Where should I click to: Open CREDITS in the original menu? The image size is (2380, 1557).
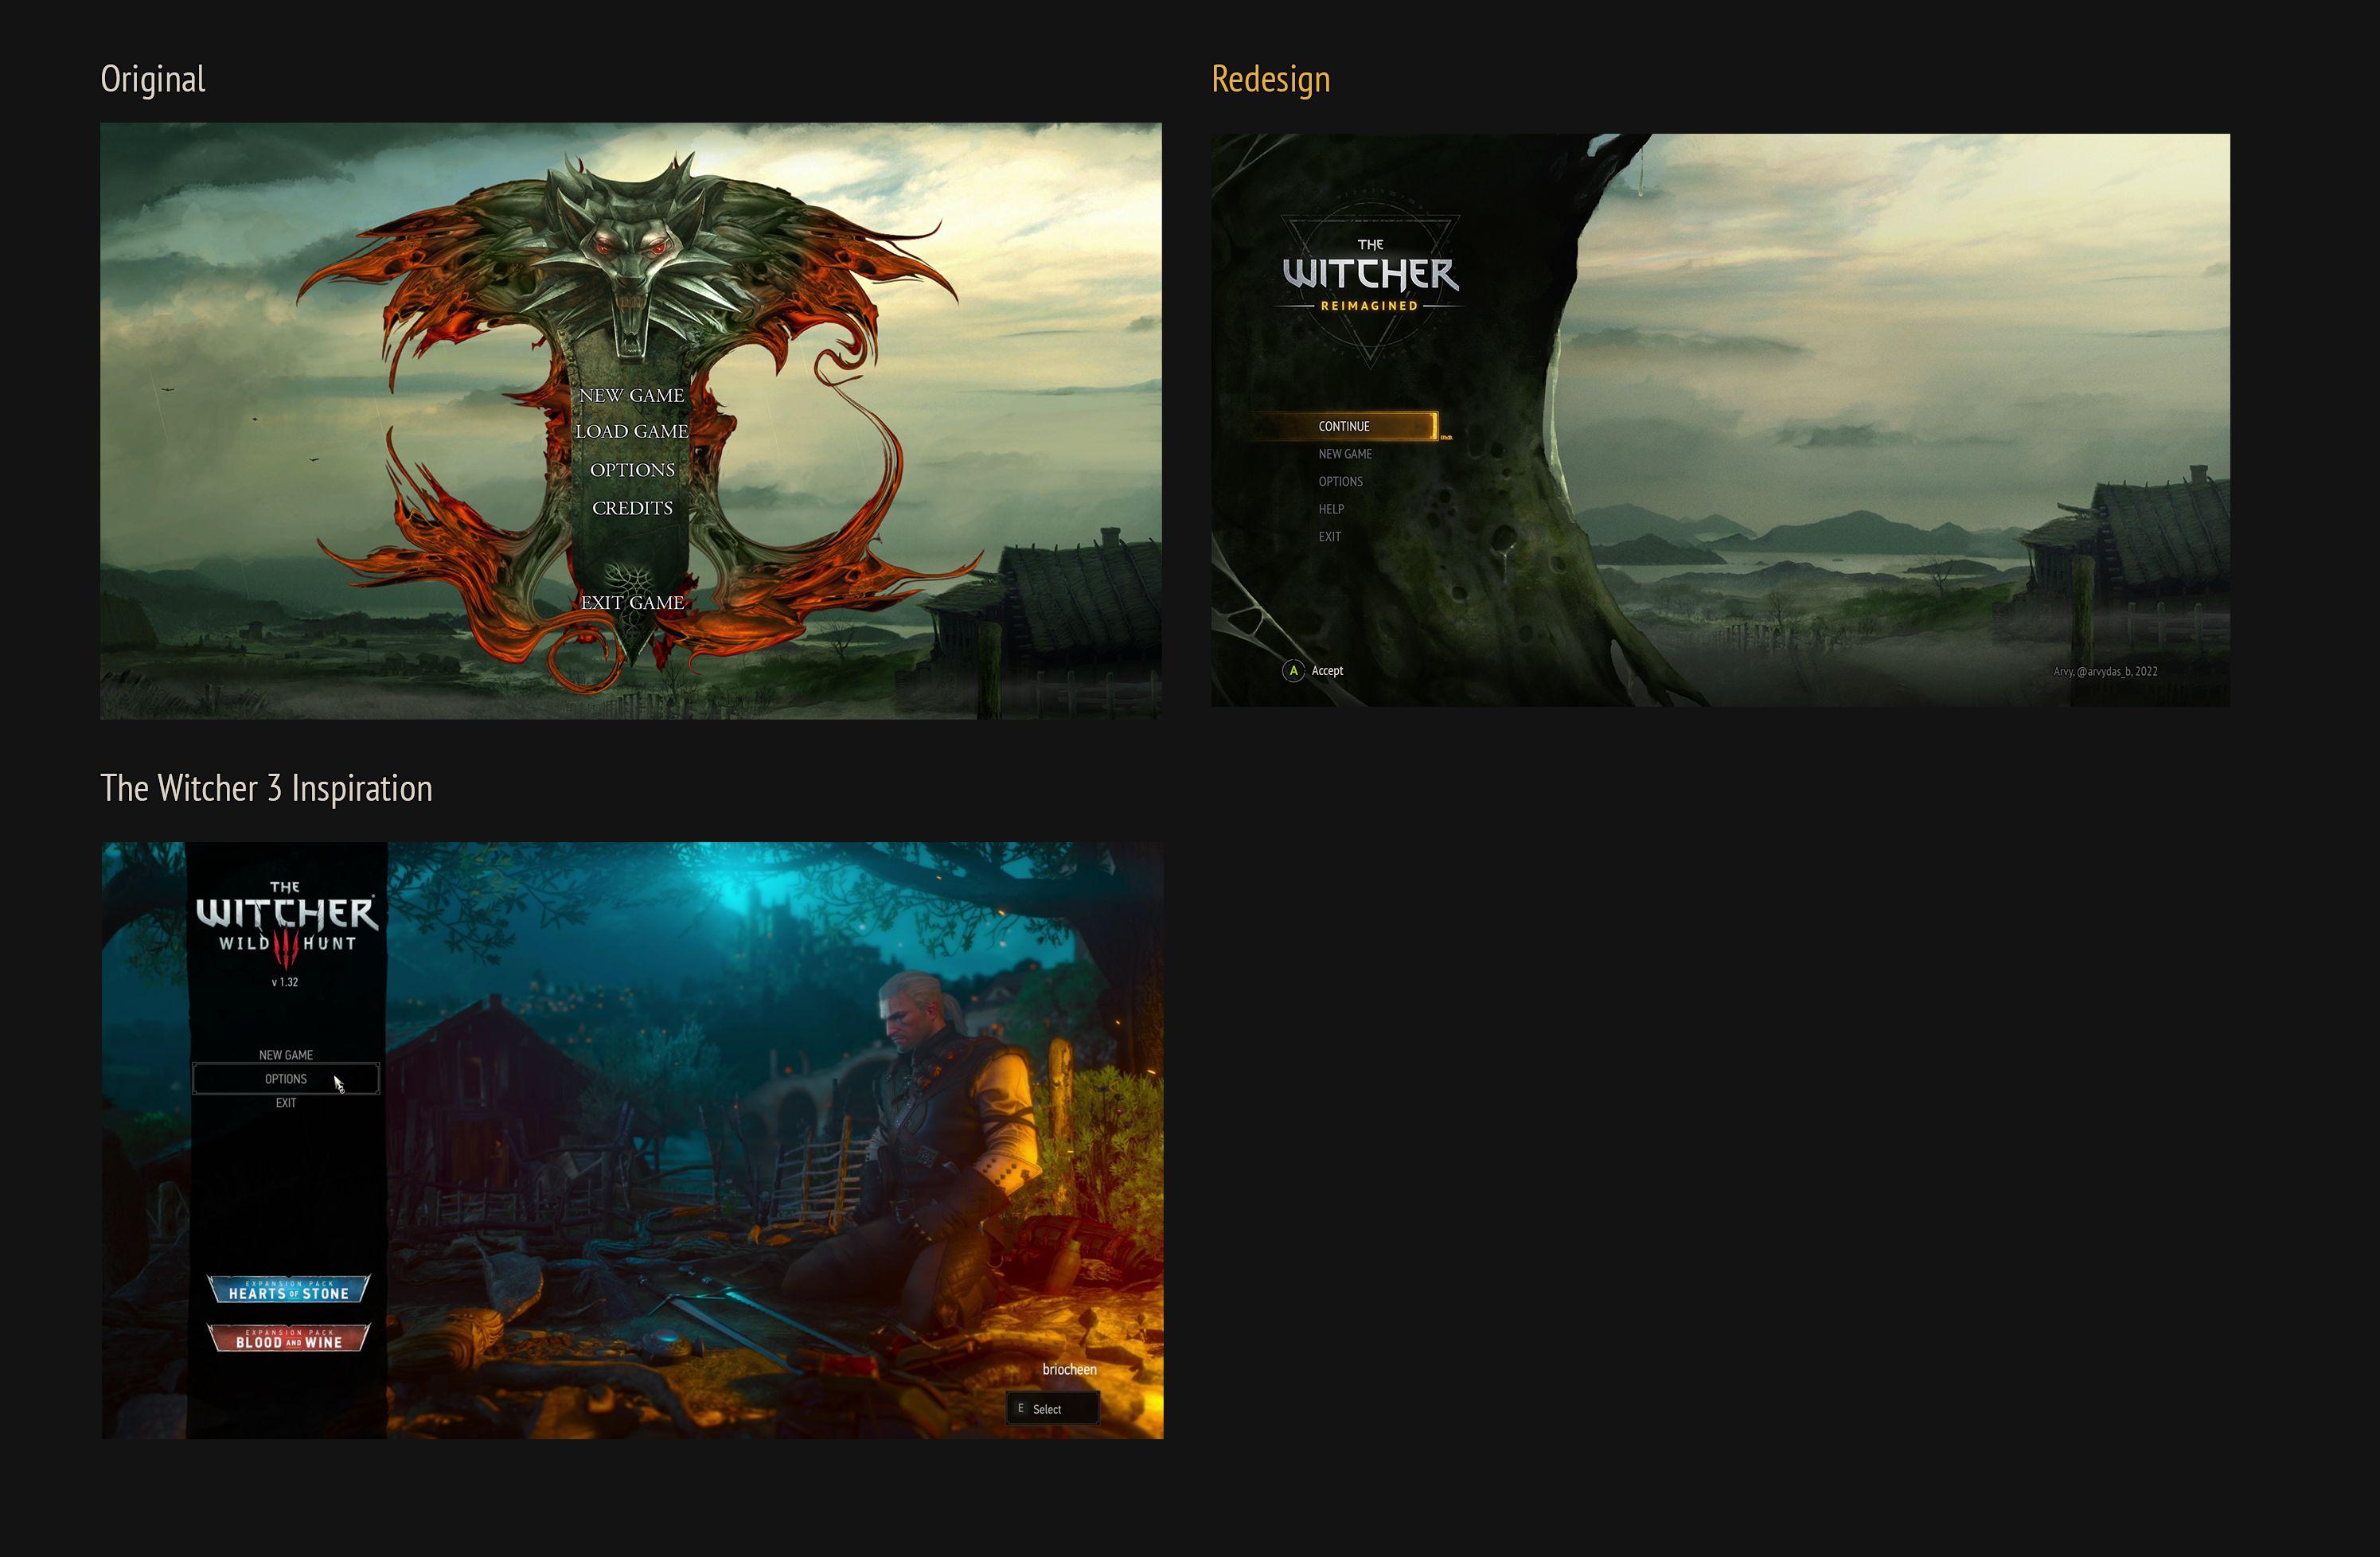pyautogui.click(x=632, y=508)
